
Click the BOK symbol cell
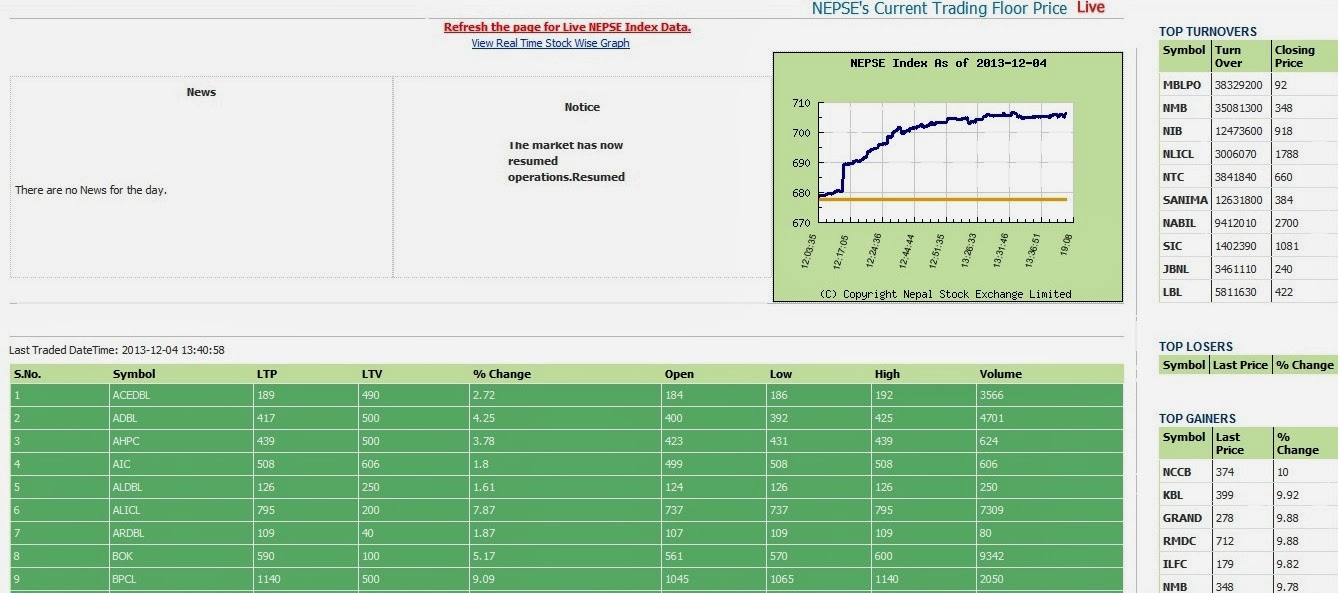point(123,556)
